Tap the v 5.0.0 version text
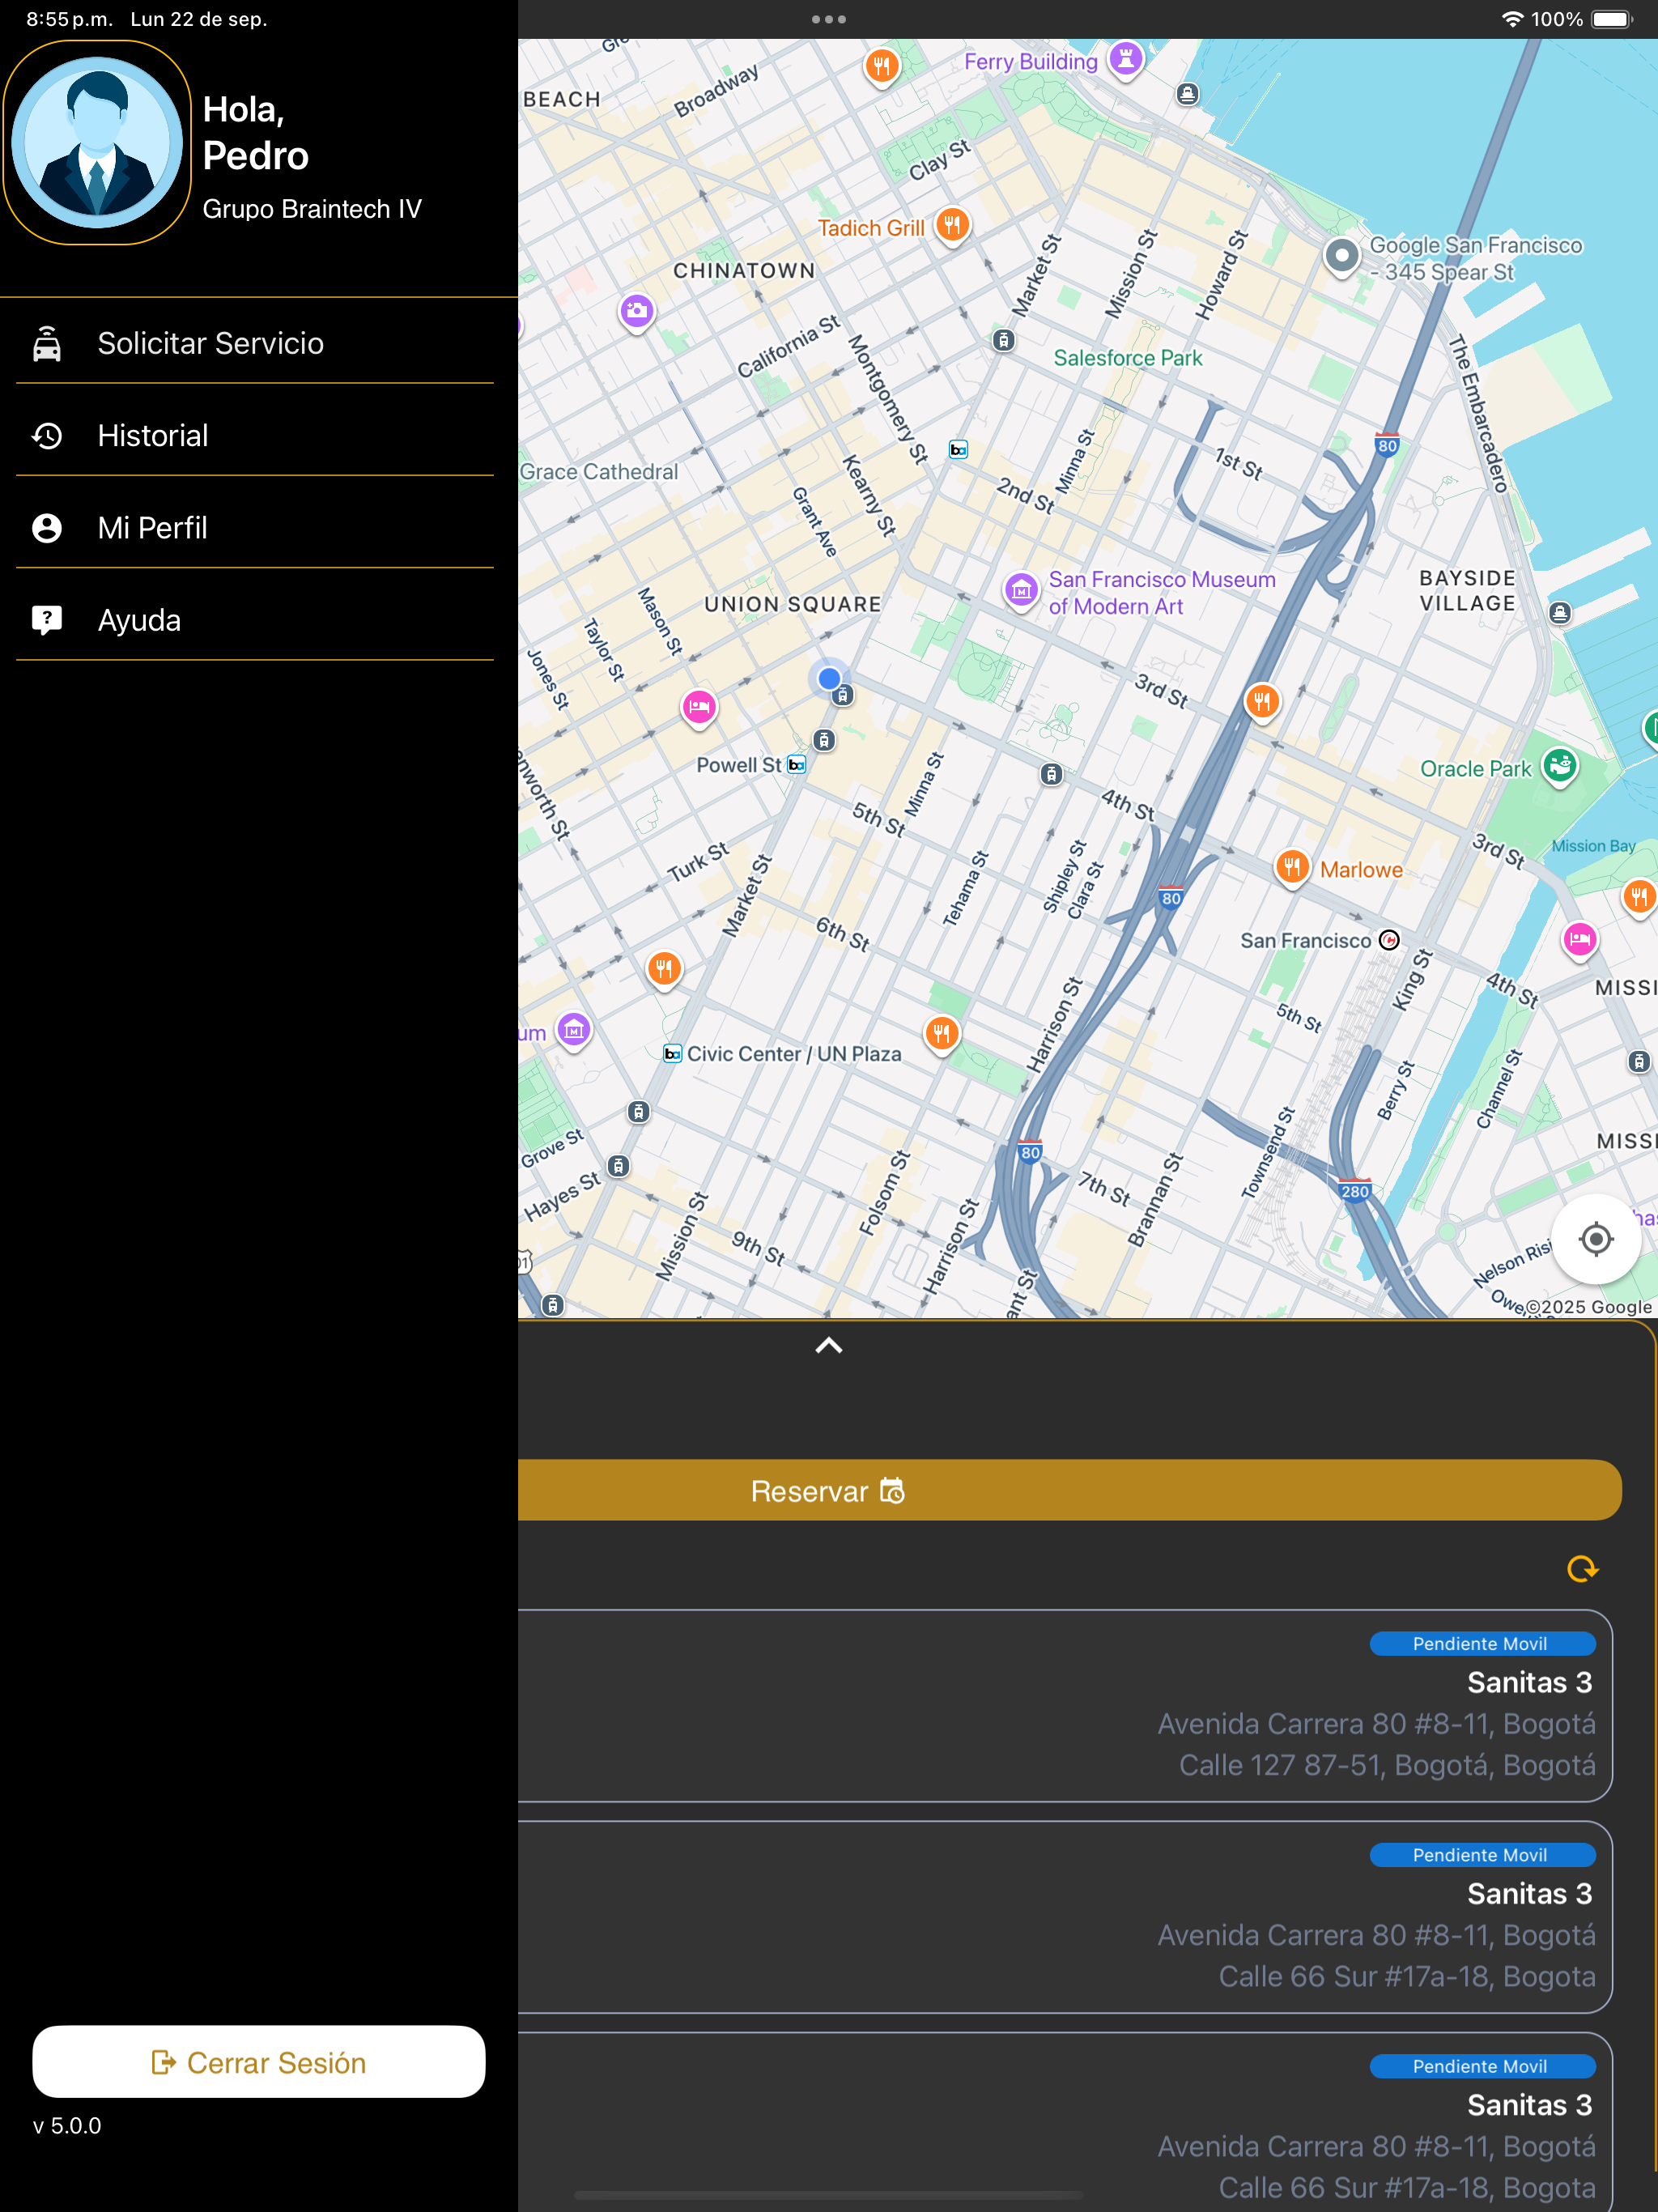This screenshot has height=2212, width=1658. point(68,2126)
